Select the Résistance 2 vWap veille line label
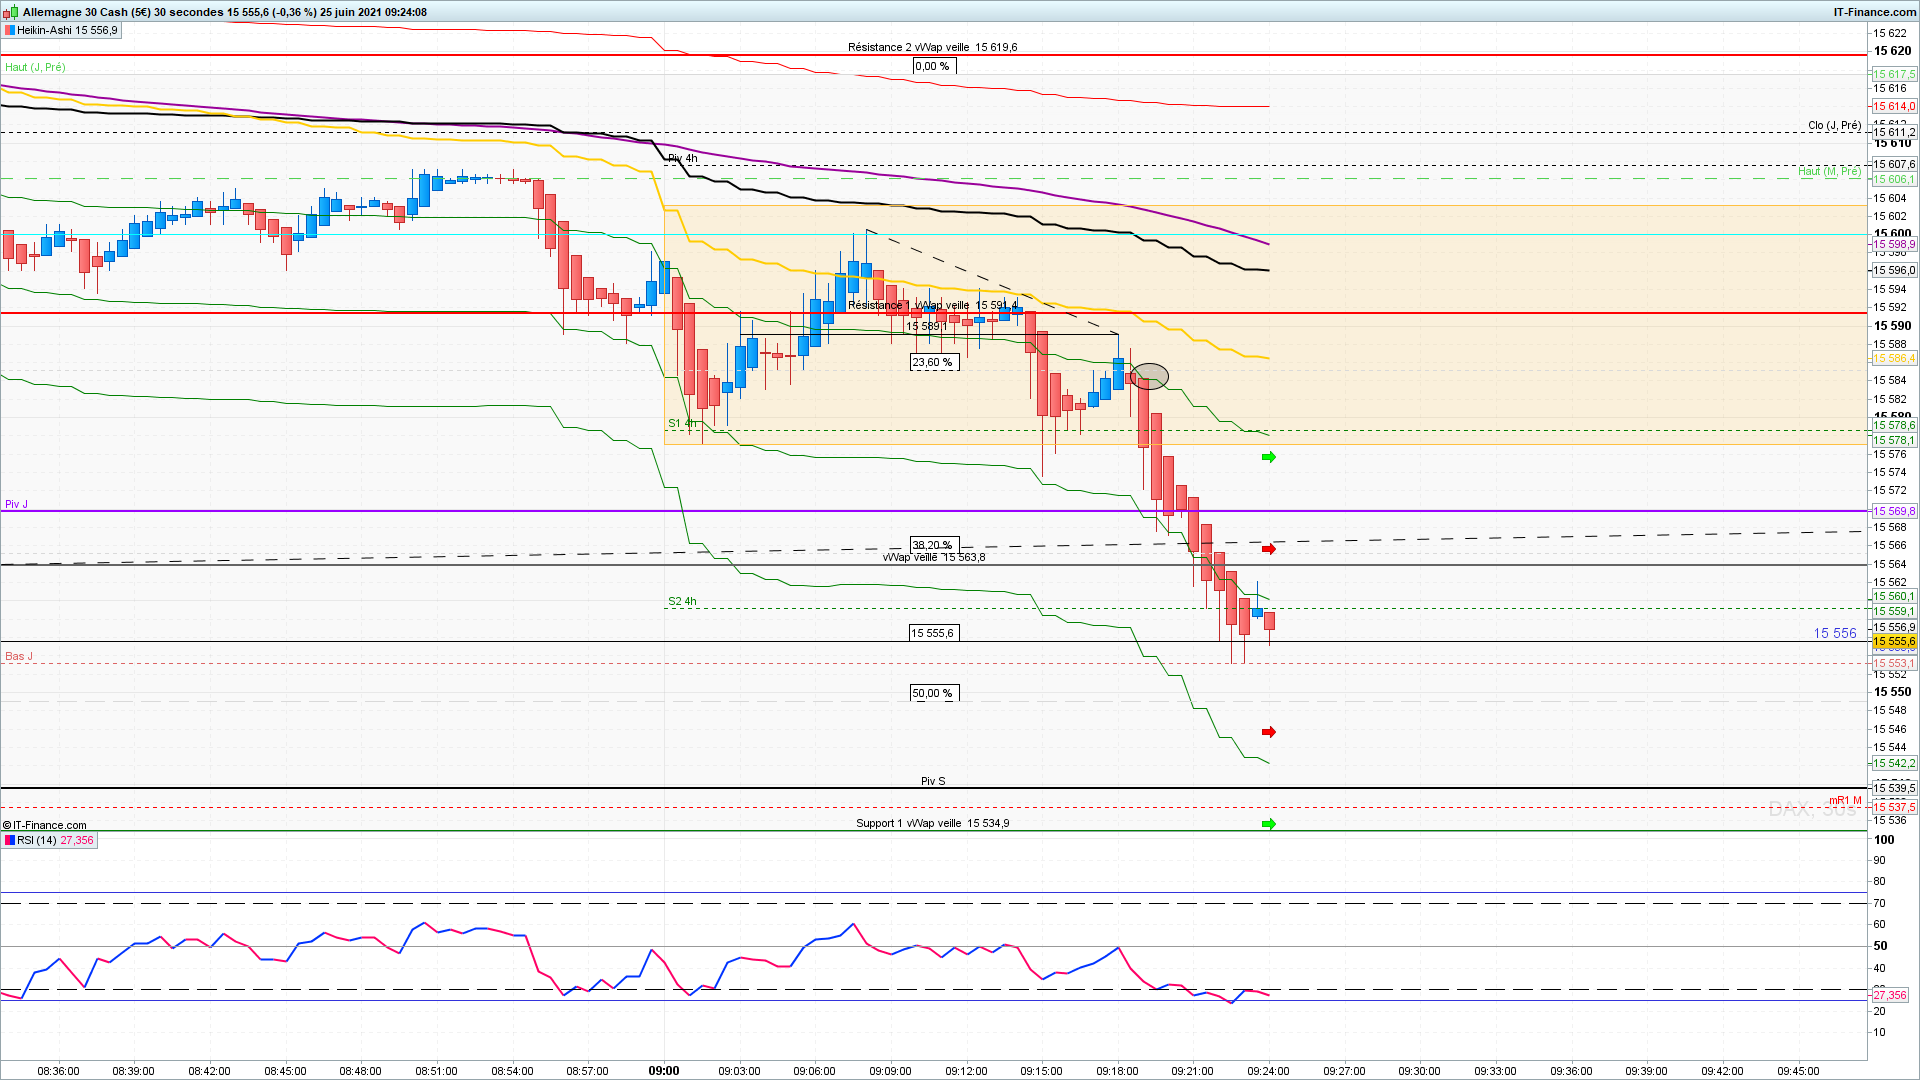The width and height of the screenshot is (1920, 1080). tap(932, 47)
